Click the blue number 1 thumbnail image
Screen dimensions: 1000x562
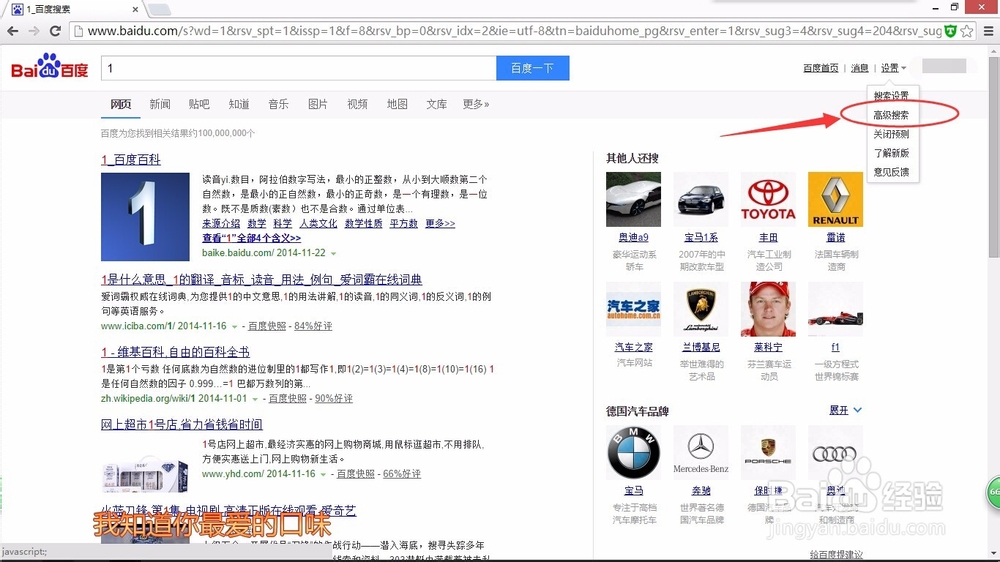coord(145,217)
